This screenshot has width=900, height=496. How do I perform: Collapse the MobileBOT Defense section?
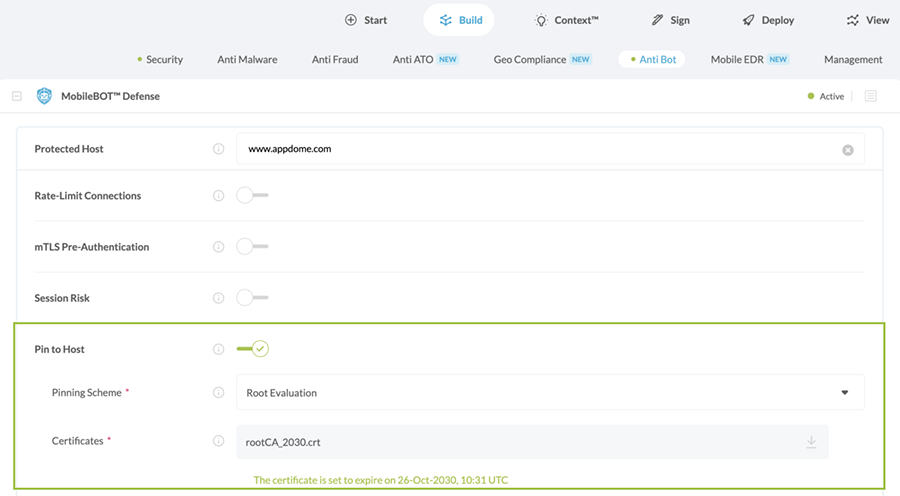pyautogui.click(x=17, y=97)
